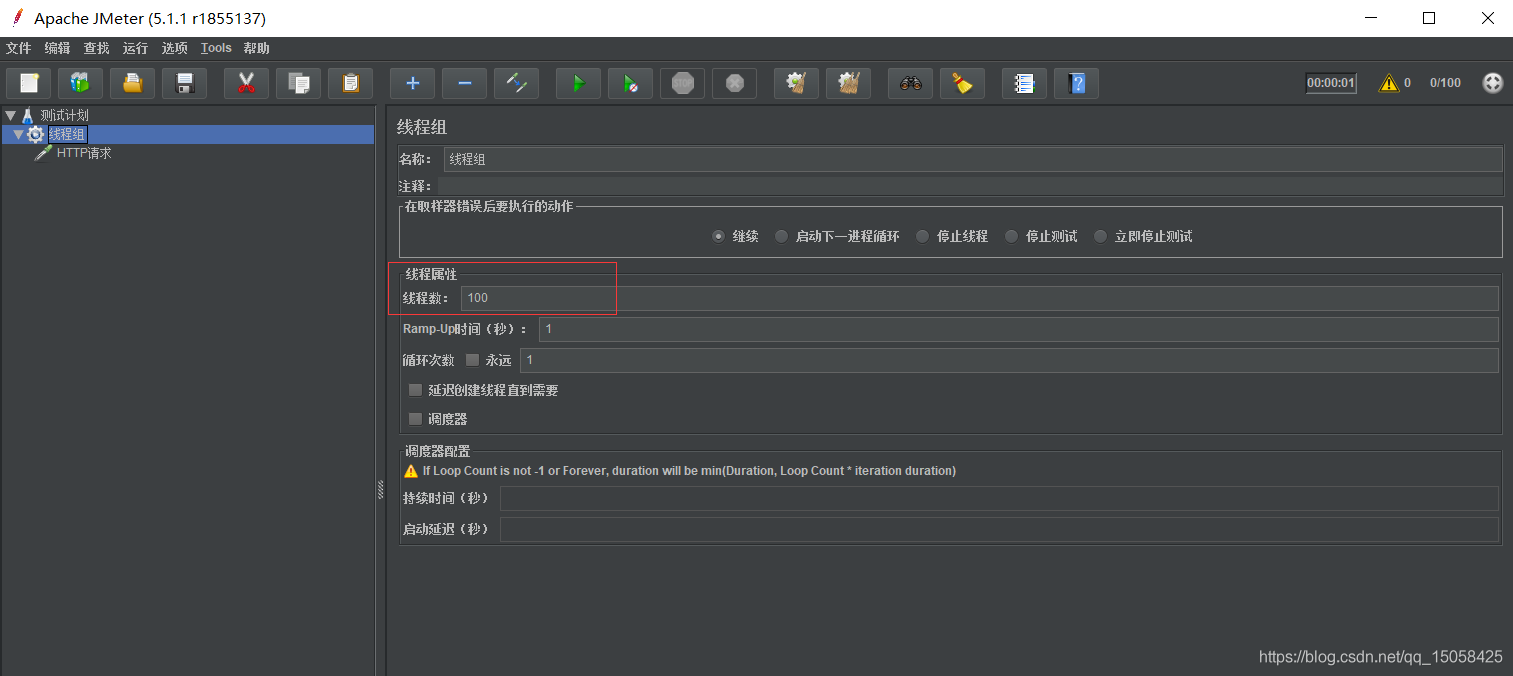The image size is (1513, 676).
Task: Save the test plan using the disk icon
Action: click(x=184, y=83)
